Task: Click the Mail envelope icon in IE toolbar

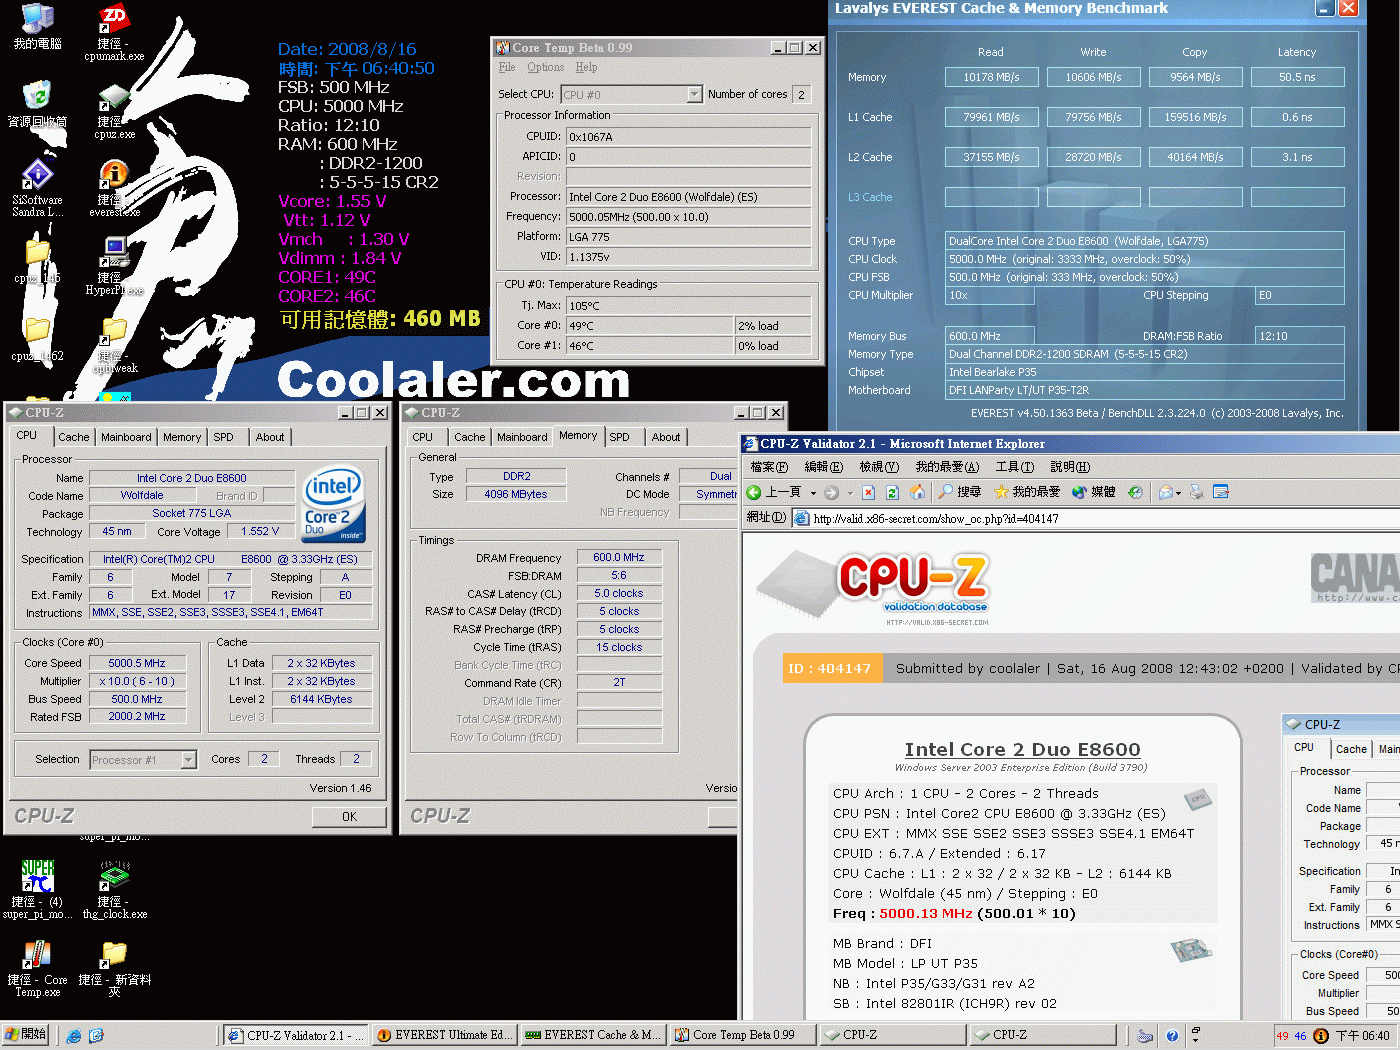Action: [x=1165, y=492]
